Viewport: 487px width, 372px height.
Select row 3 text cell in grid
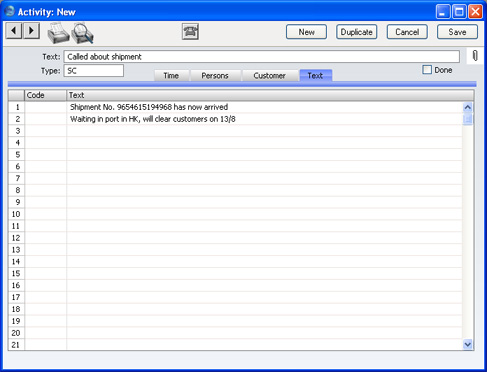pyautogui.click(x=264, y=131)
